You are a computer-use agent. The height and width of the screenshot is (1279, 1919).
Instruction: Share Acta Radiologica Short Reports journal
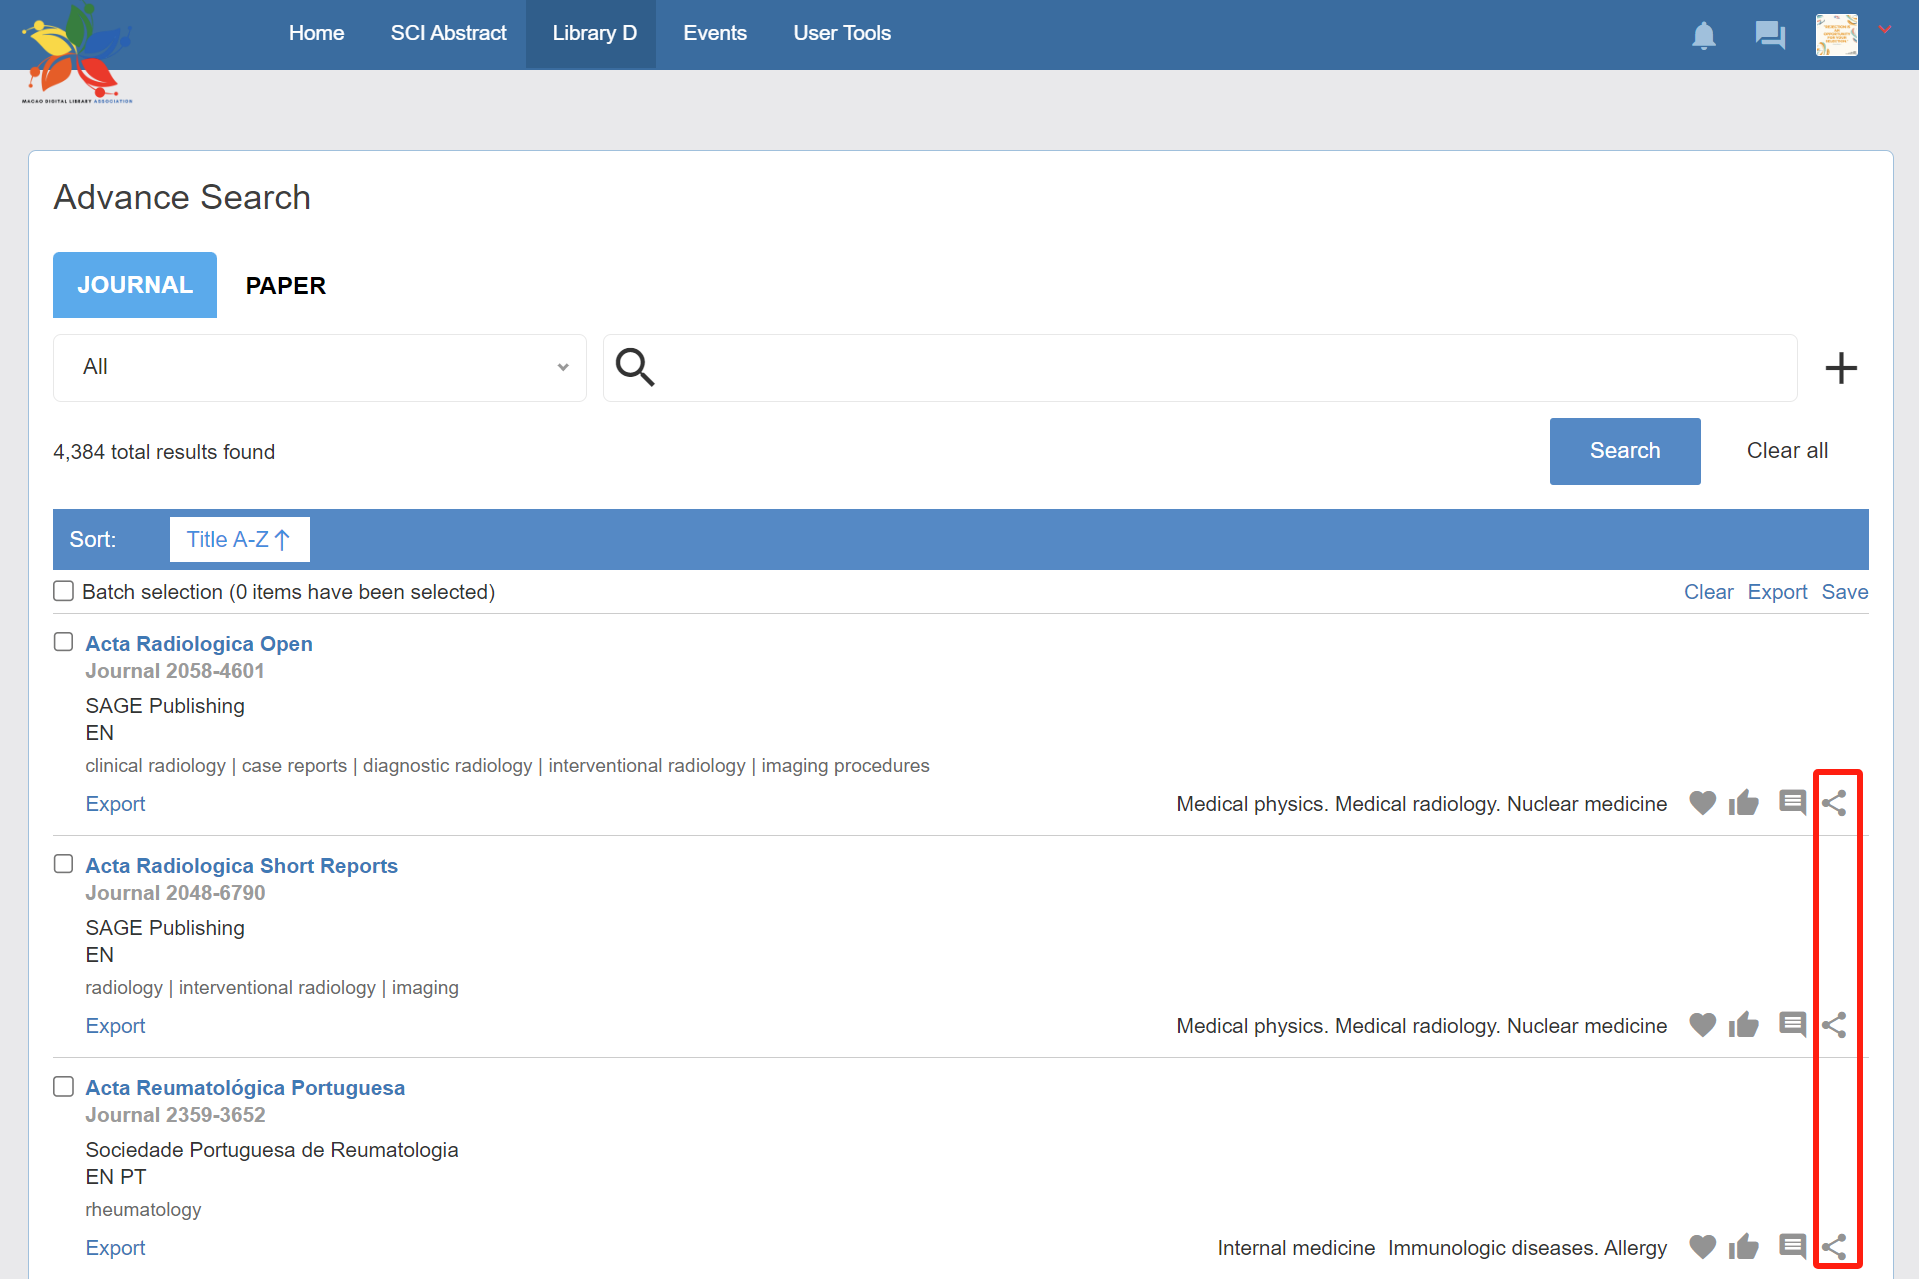coord(1834,1025)
